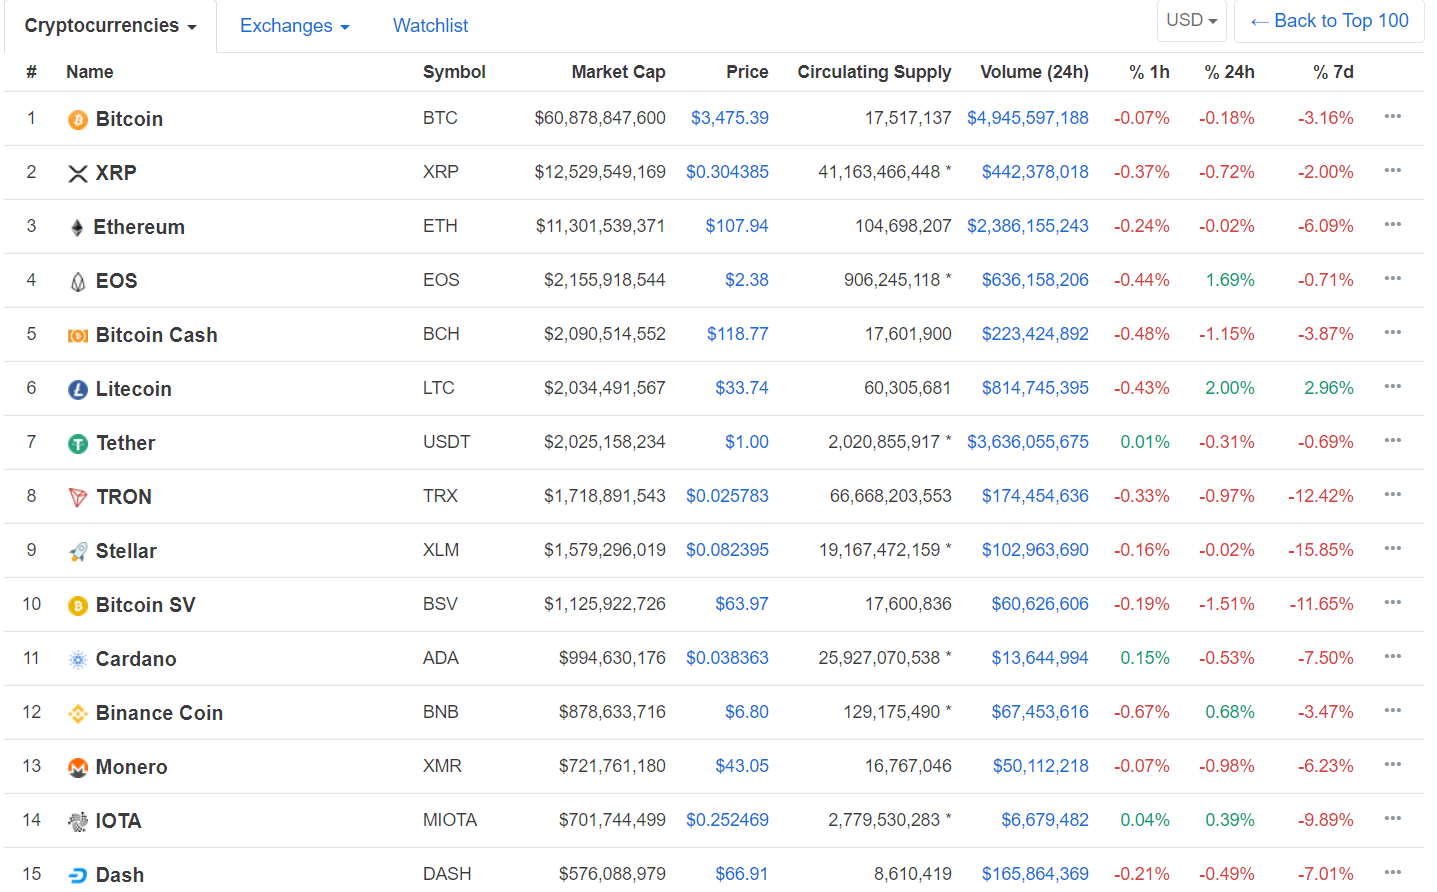1437x892 pixels.
Task: Open the Exchanges dropdown menu
Action: click(x=294, y=26)
